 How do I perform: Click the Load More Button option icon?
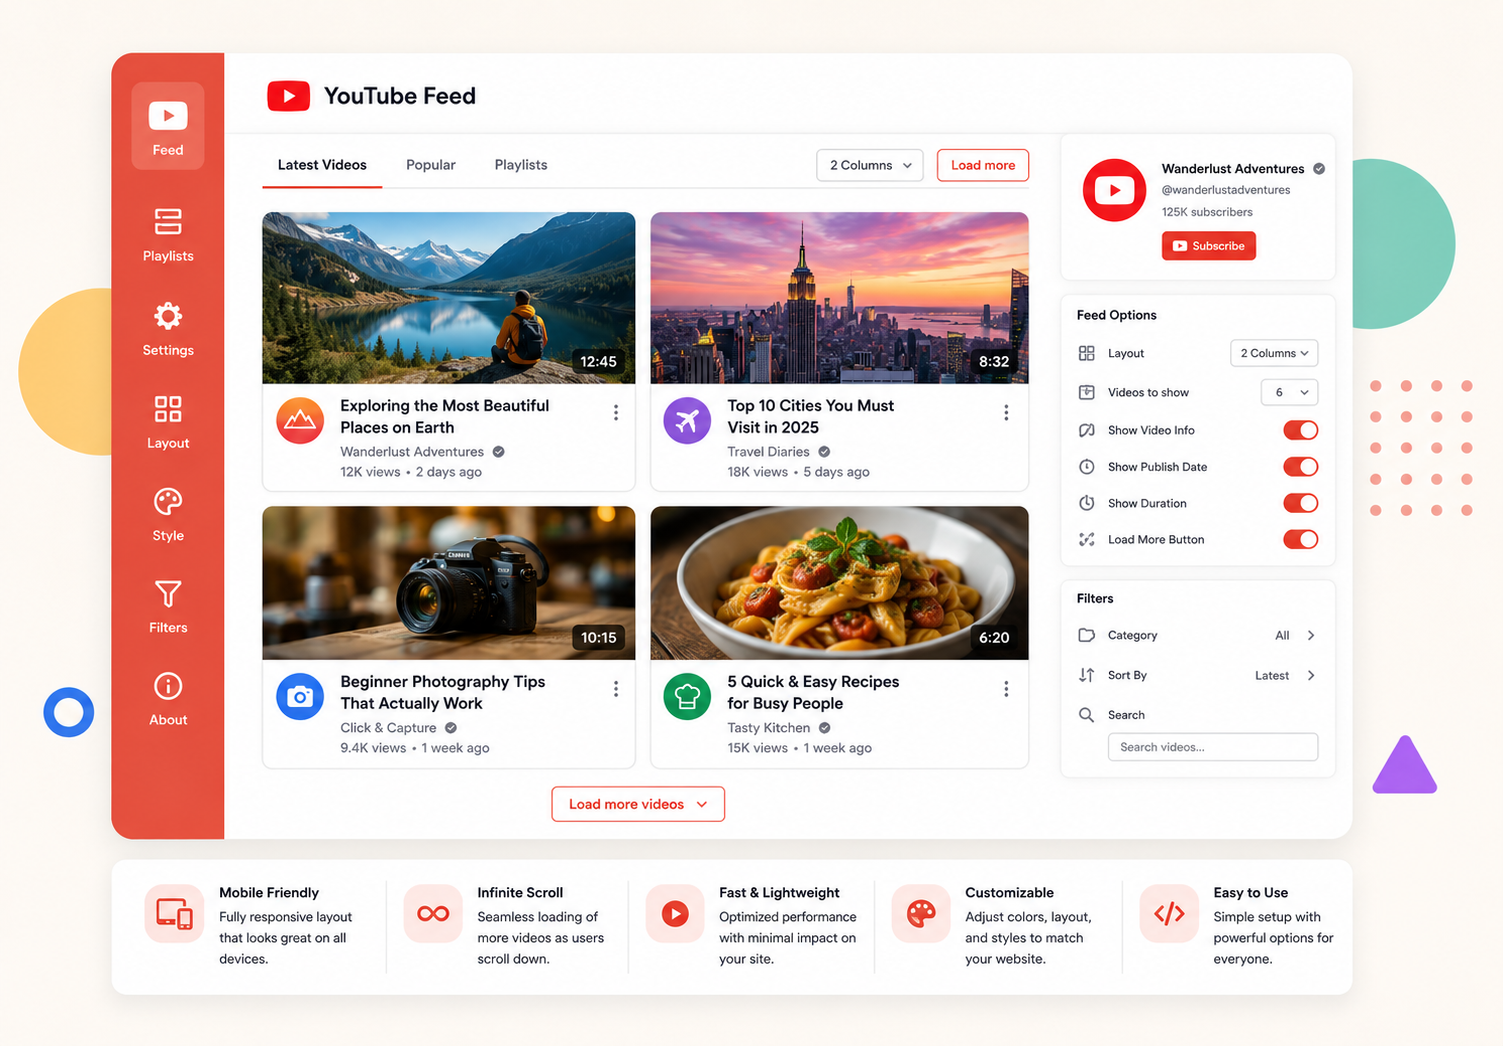1087,539
